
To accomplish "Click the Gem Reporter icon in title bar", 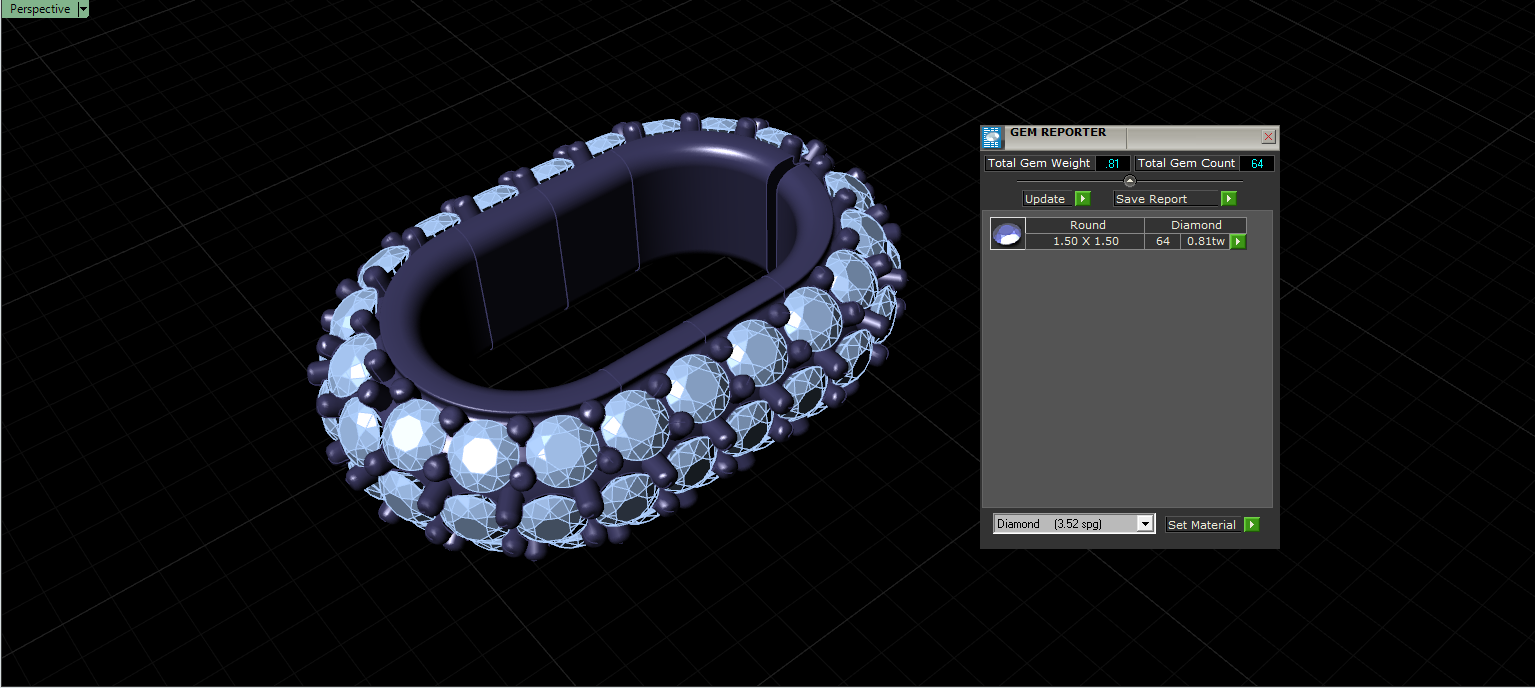I will (x=992, y=138).
